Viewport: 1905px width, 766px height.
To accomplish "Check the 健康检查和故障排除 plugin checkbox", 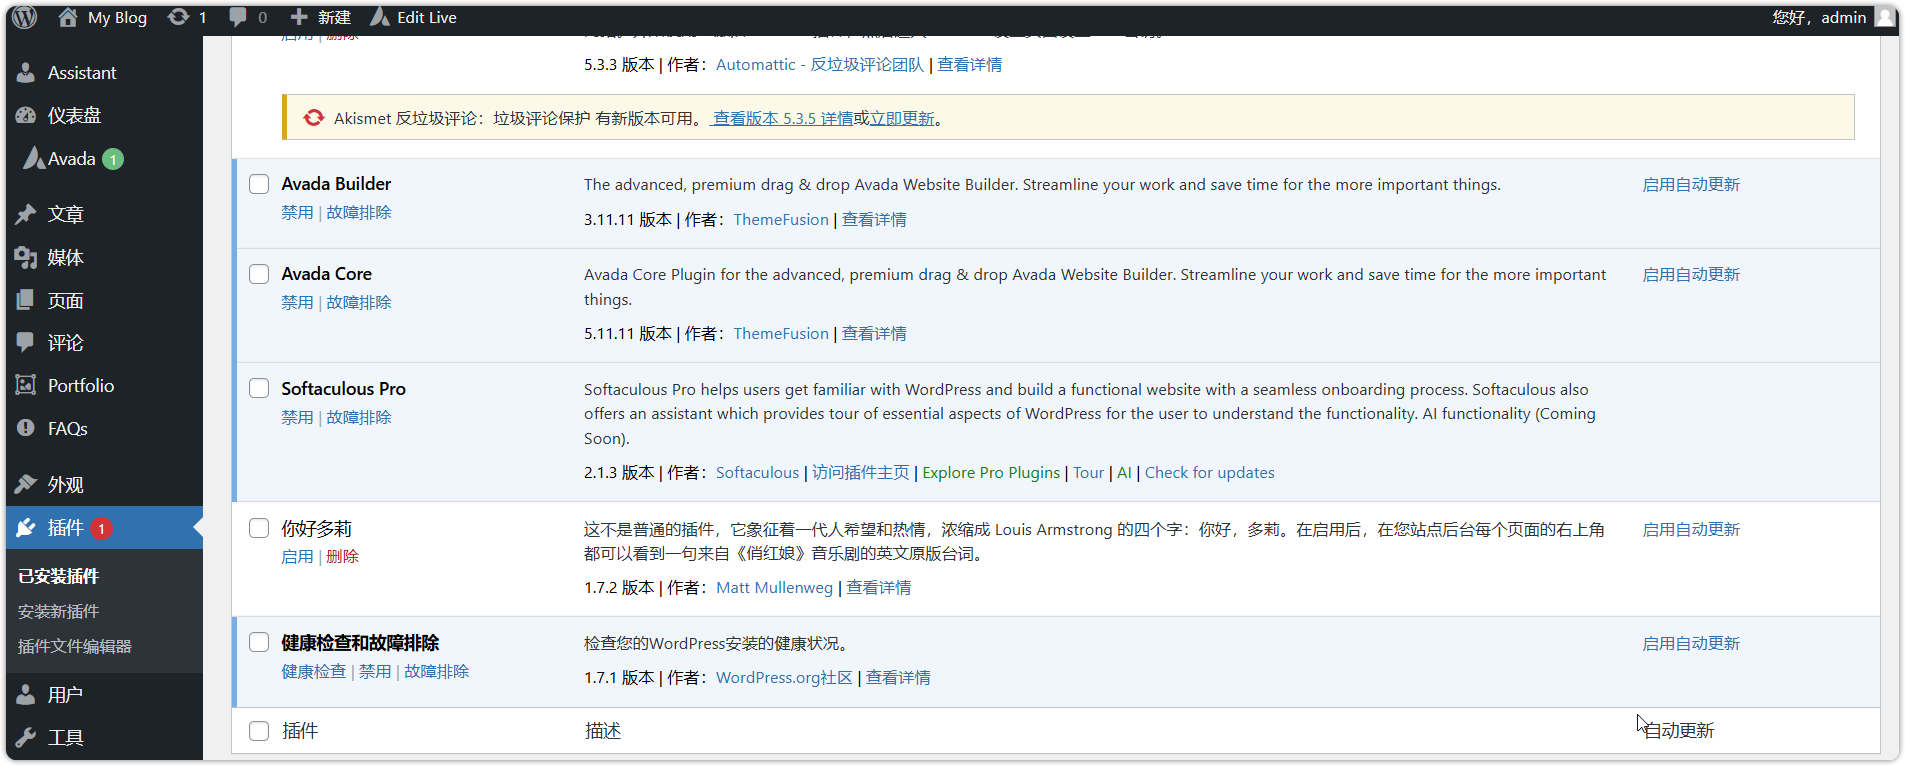I will [259, 642].
